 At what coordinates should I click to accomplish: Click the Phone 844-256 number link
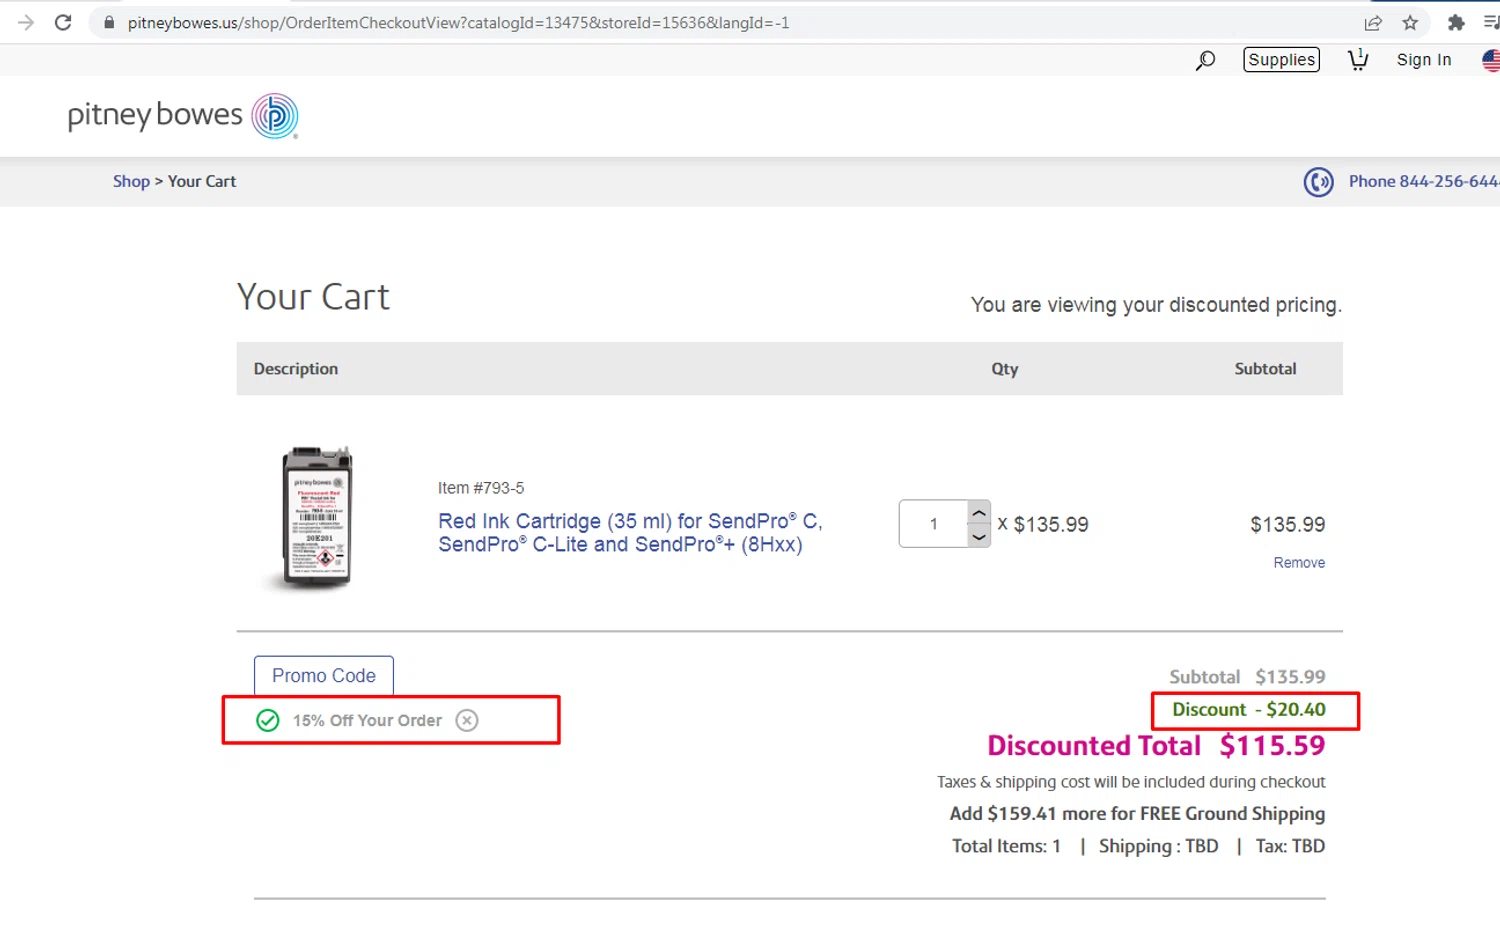pos(1424,181)
